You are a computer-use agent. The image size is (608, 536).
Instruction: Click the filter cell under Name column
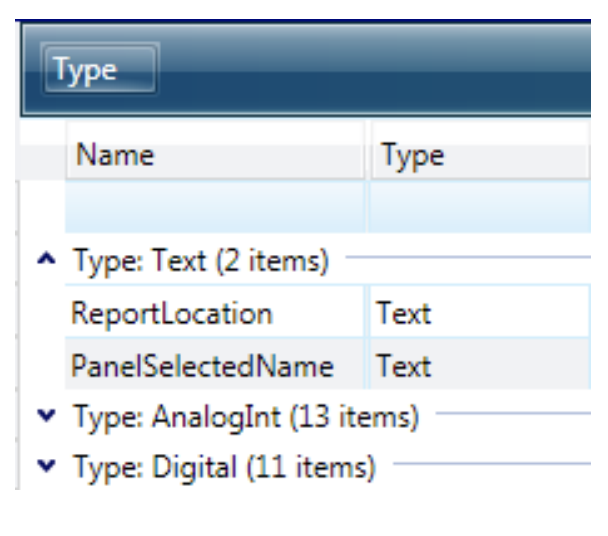point(216,207)
